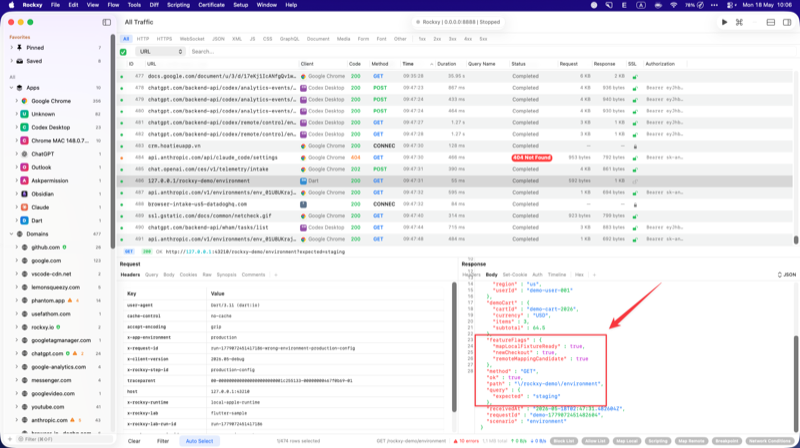800x448 pixels.
Task: Toggle the Block List rule
Action: click(563, 441)
